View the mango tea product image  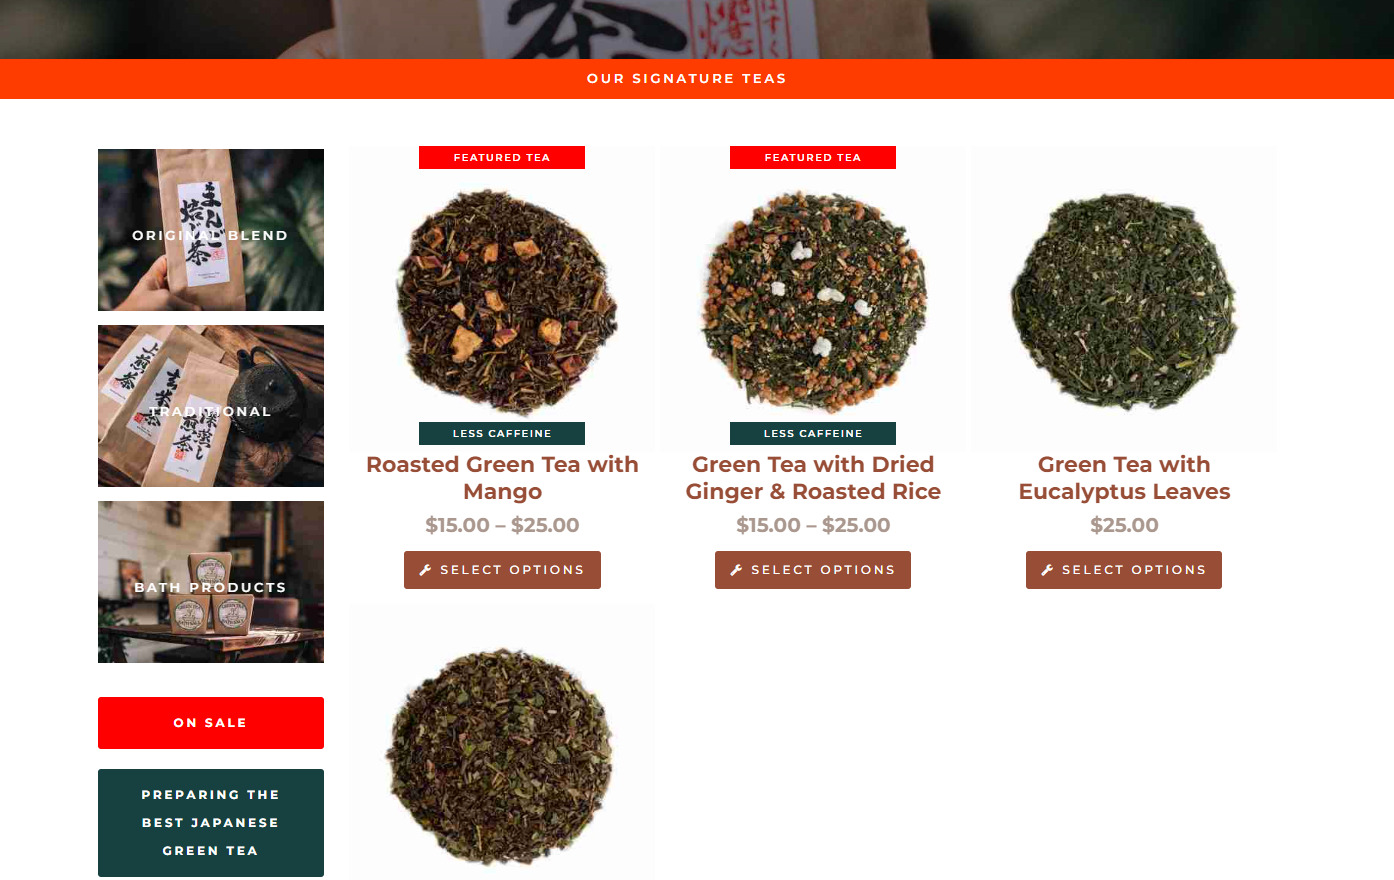pyautogui.click(x=502, y=298)
